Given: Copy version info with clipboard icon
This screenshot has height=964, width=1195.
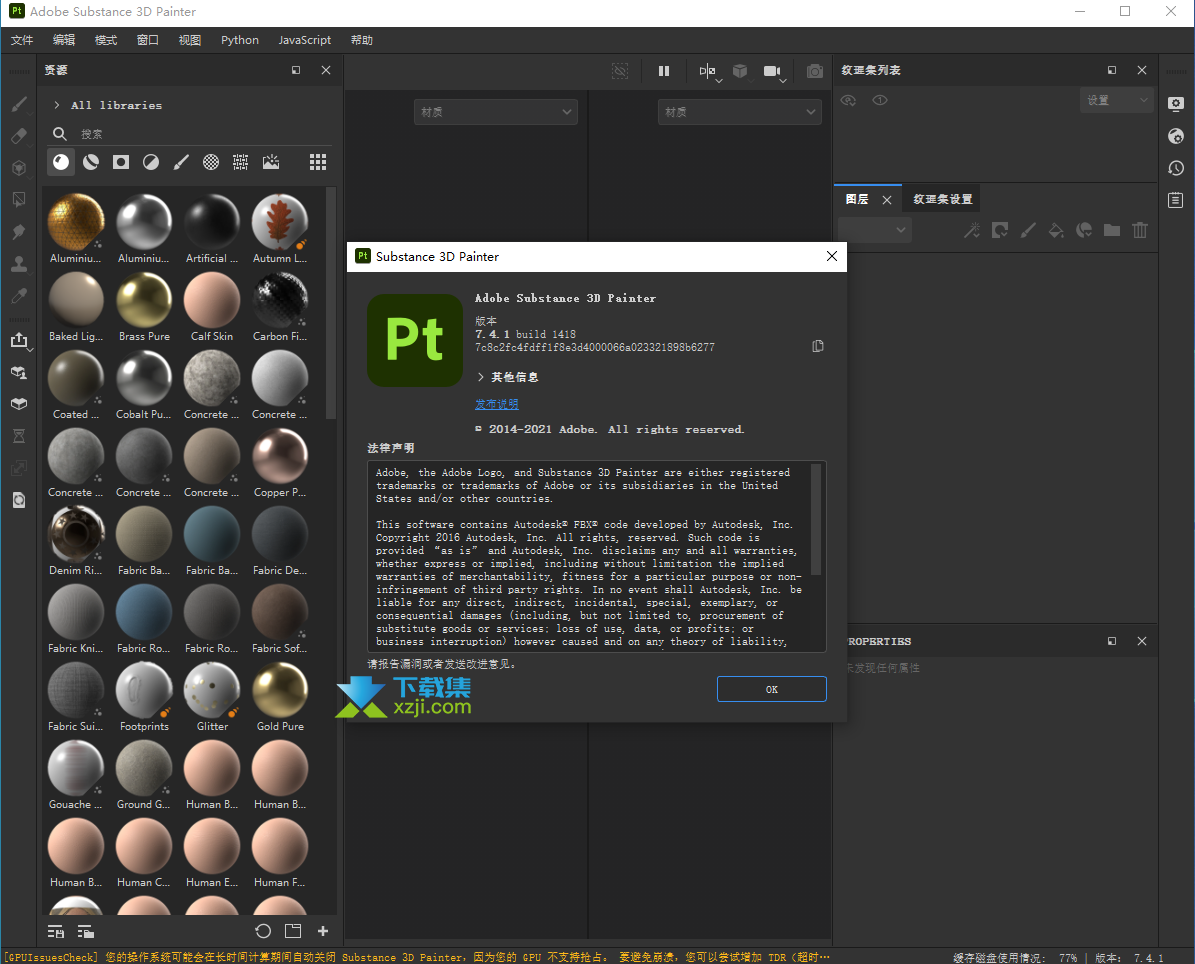Looking at the screenshot, I should (x=818, y=346).
